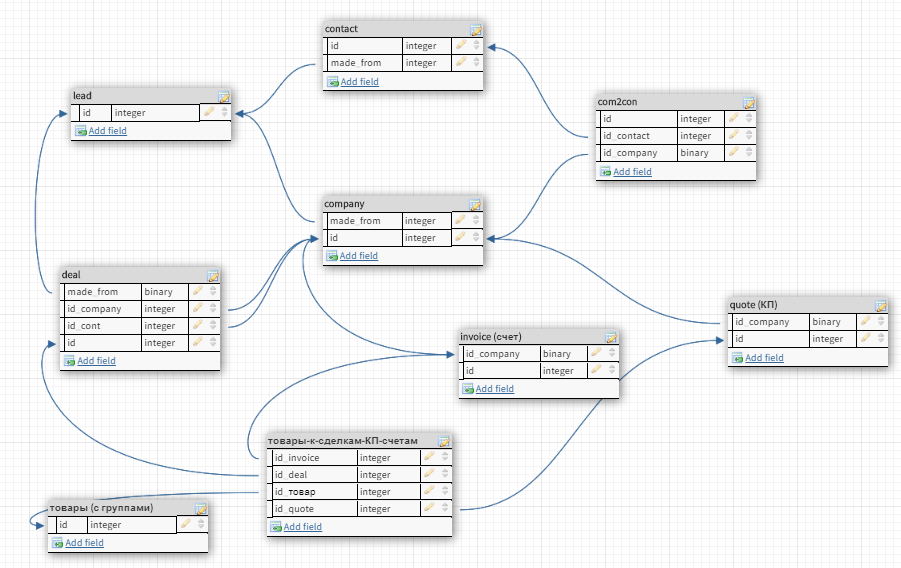The image size is (901, 568).
Task: Click Add field in товары (с группами) table
Action: pyautogui.click(x=84, y=543)
